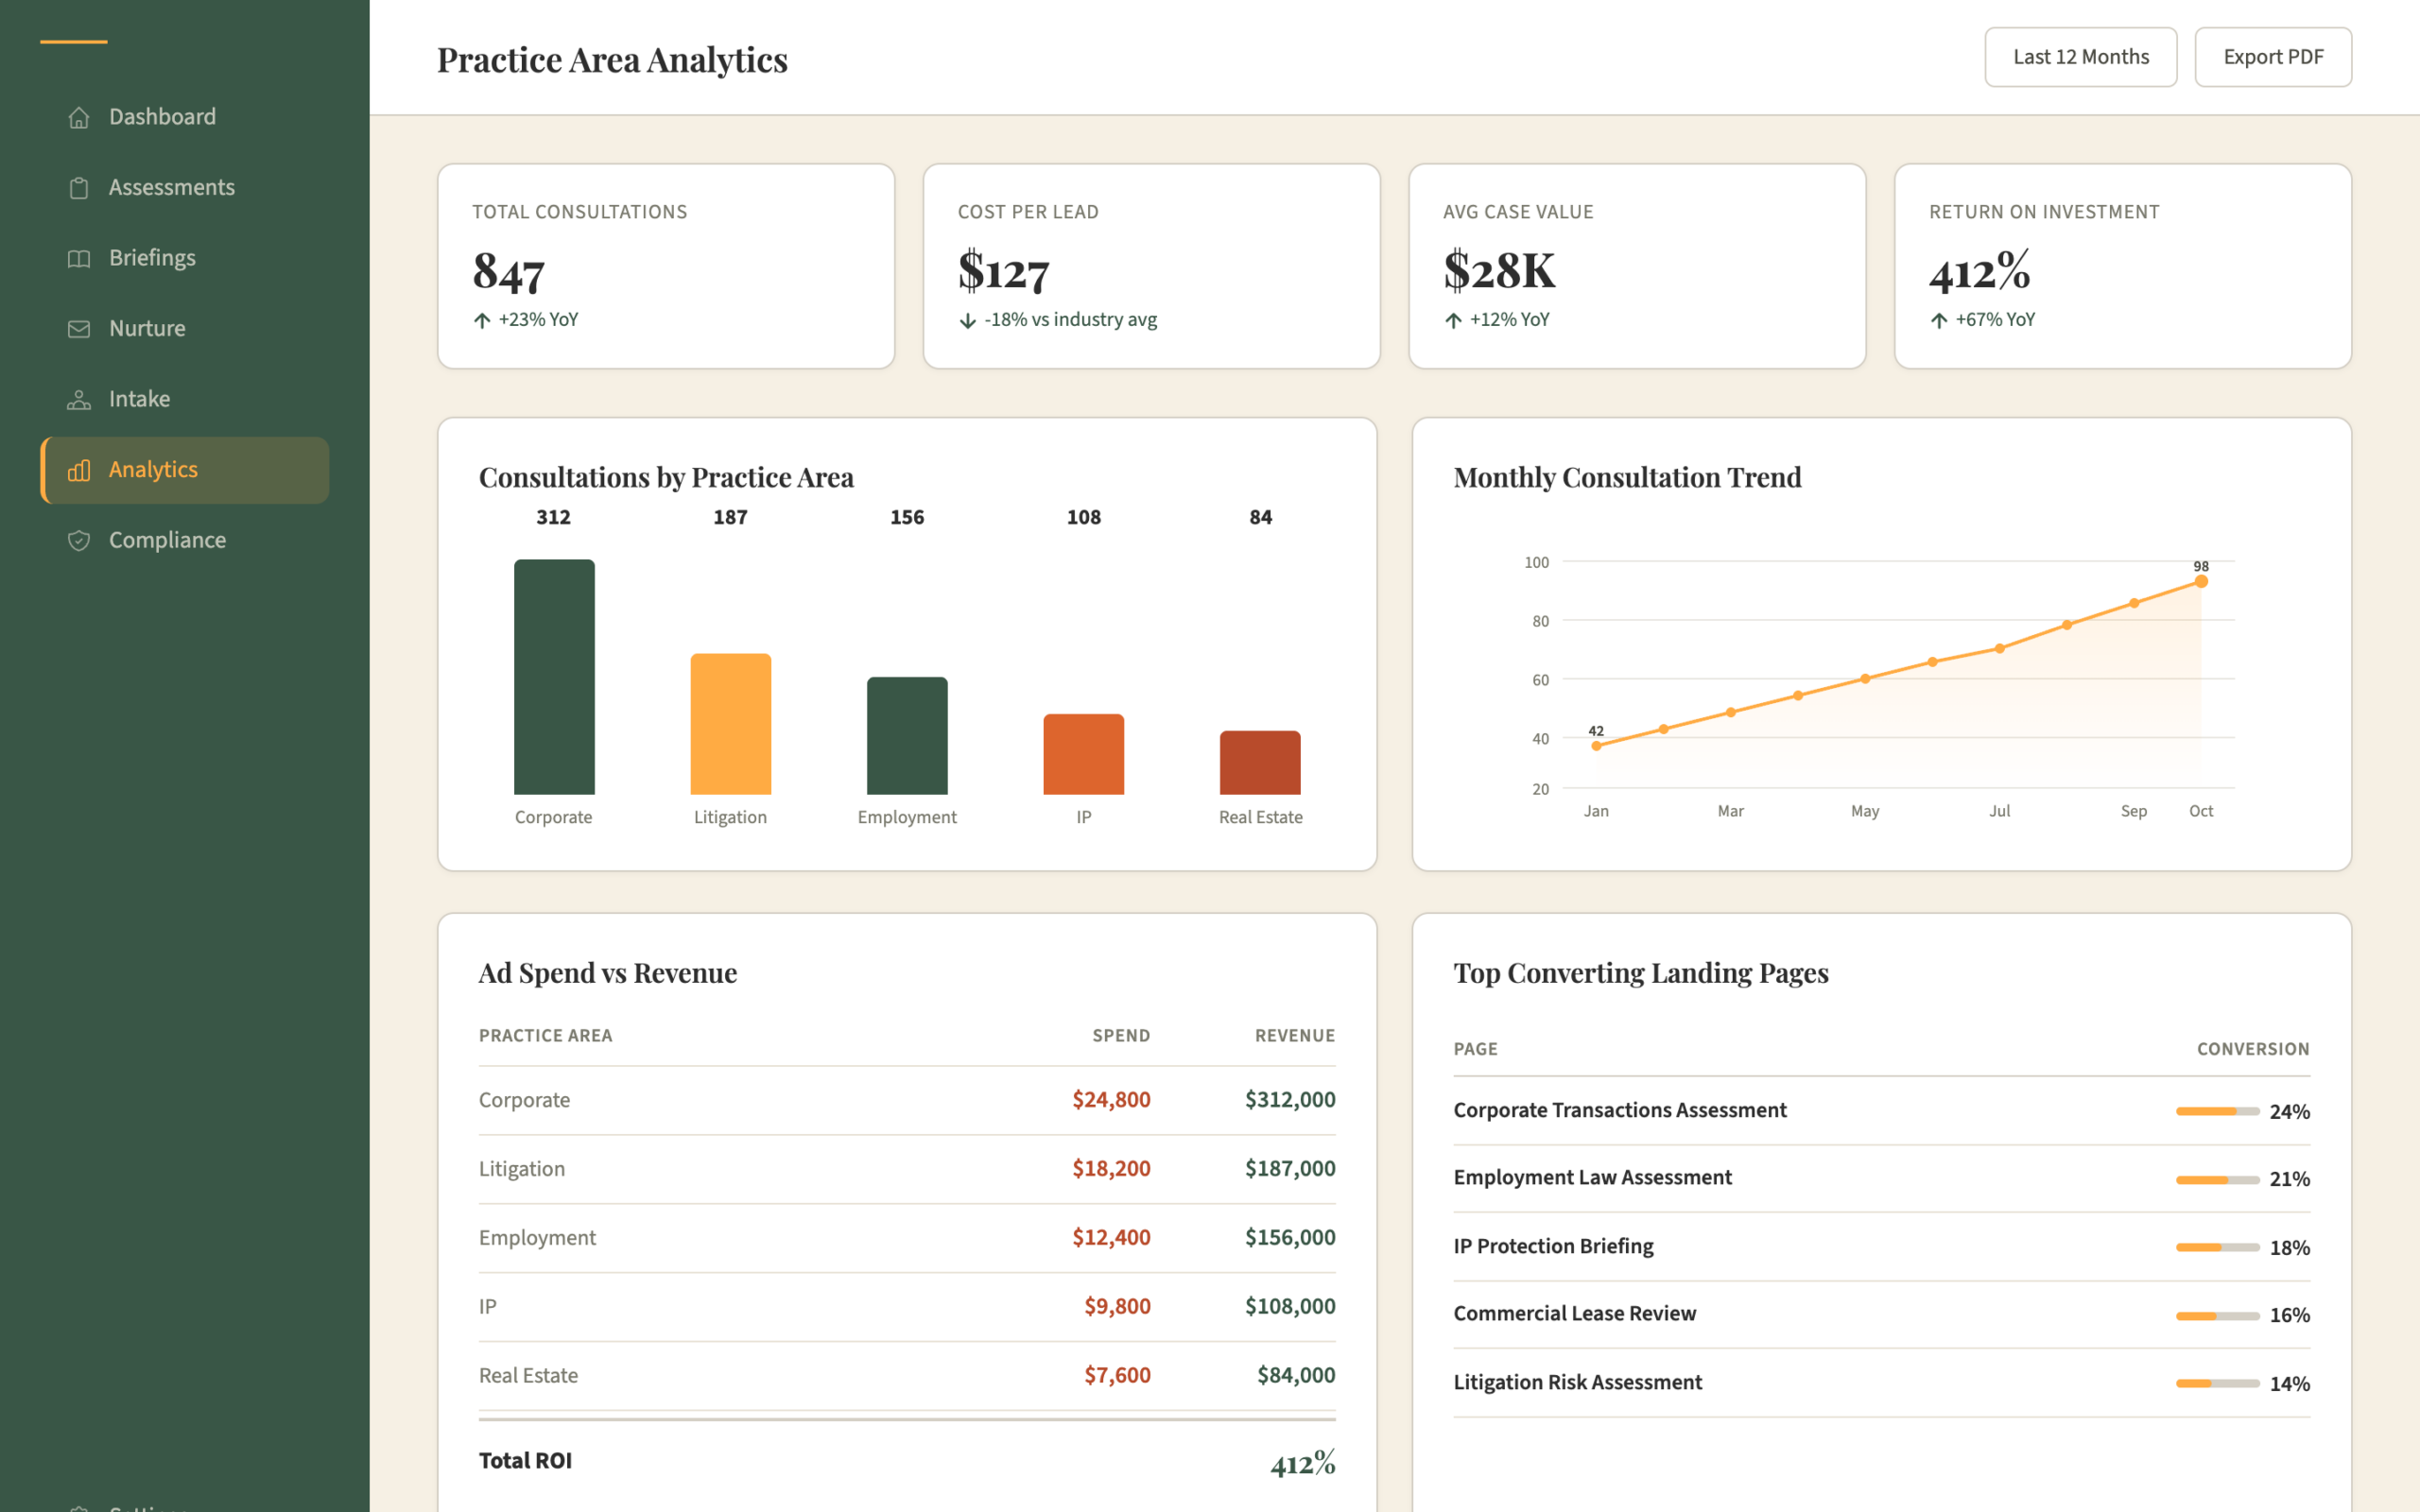Image resolution: width=2420 pixels, height=1512 pixels.
Task: Select the Corporate bar in the chart
Action: pos(554,677)
